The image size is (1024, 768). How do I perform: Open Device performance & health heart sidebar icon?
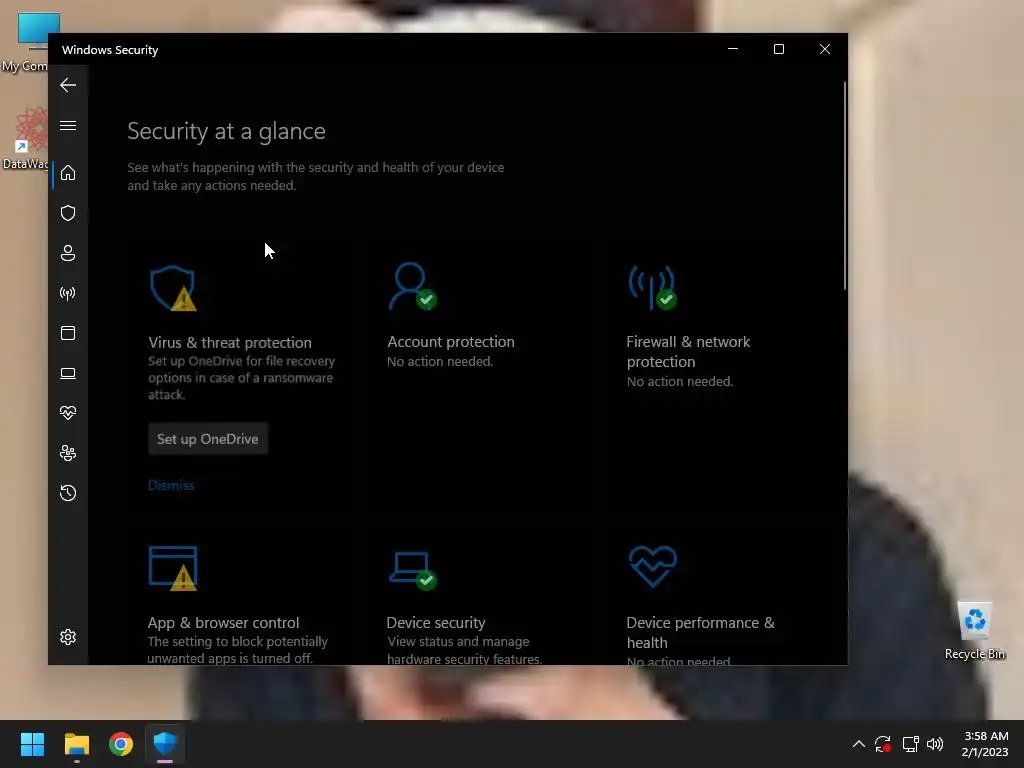tap(68, 413)
